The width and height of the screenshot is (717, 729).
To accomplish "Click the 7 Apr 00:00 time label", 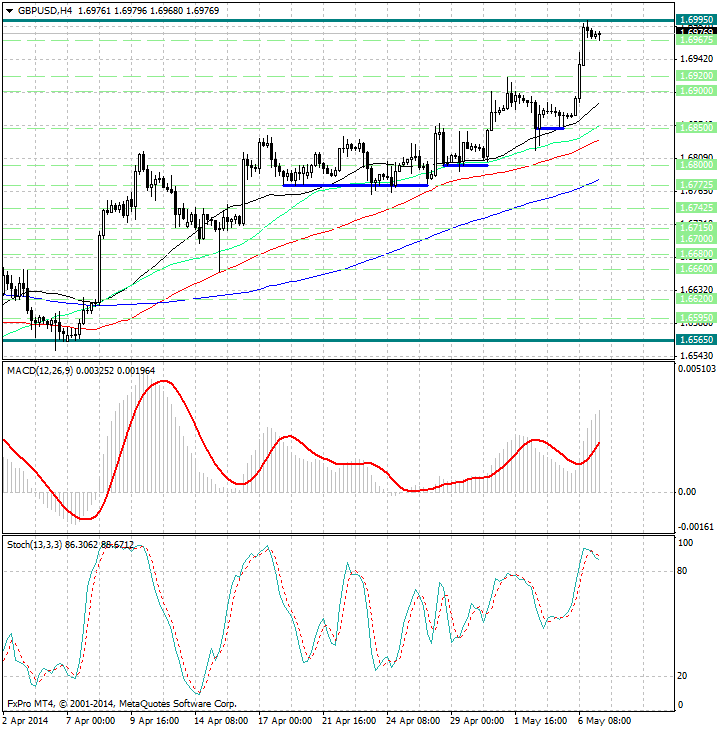I will click(90, 721).
